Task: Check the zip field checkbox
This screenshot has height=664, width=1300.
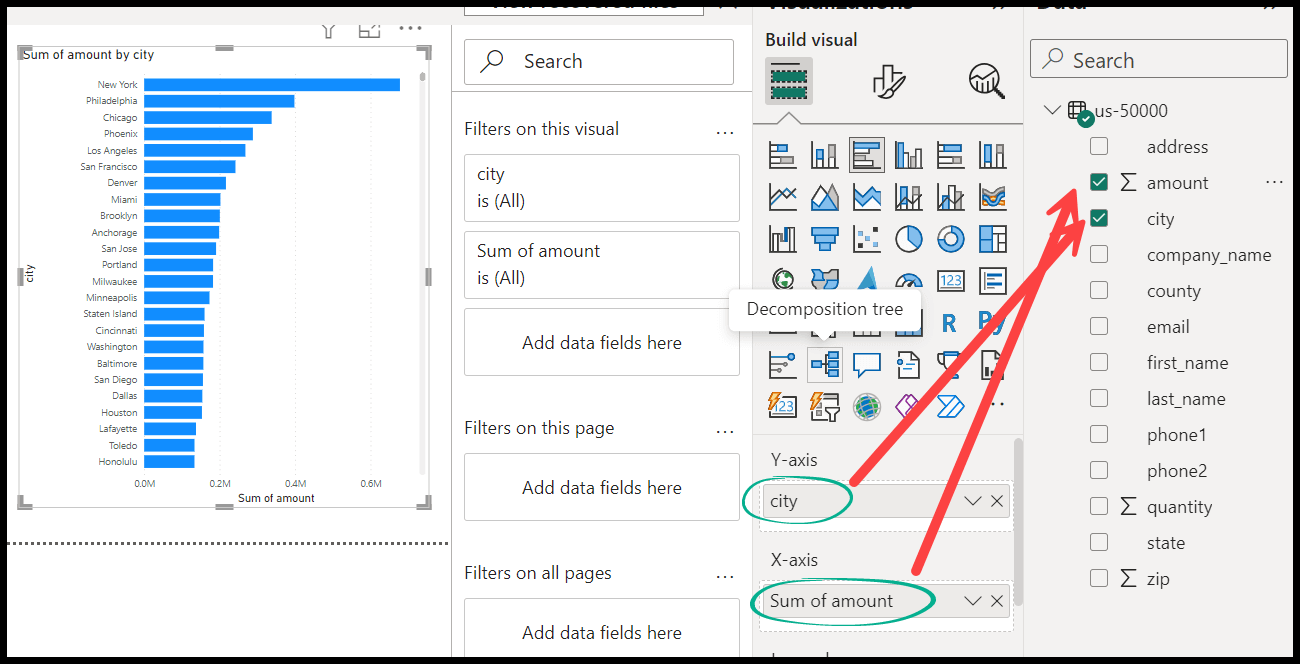Action: [x=1099, y=578]
